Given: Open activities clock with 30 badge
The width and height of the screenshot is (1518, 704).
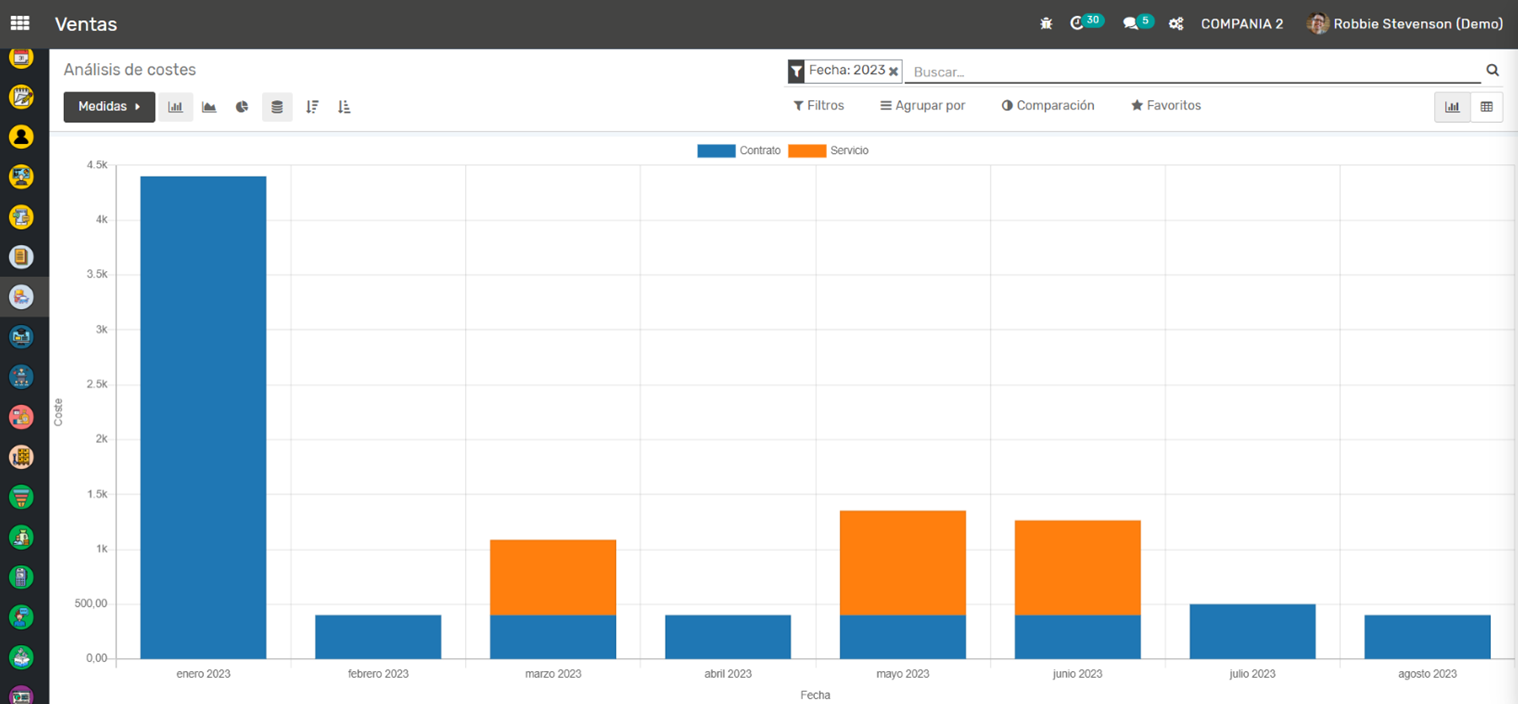Looking at the screenshot, I should [1078, 23].
